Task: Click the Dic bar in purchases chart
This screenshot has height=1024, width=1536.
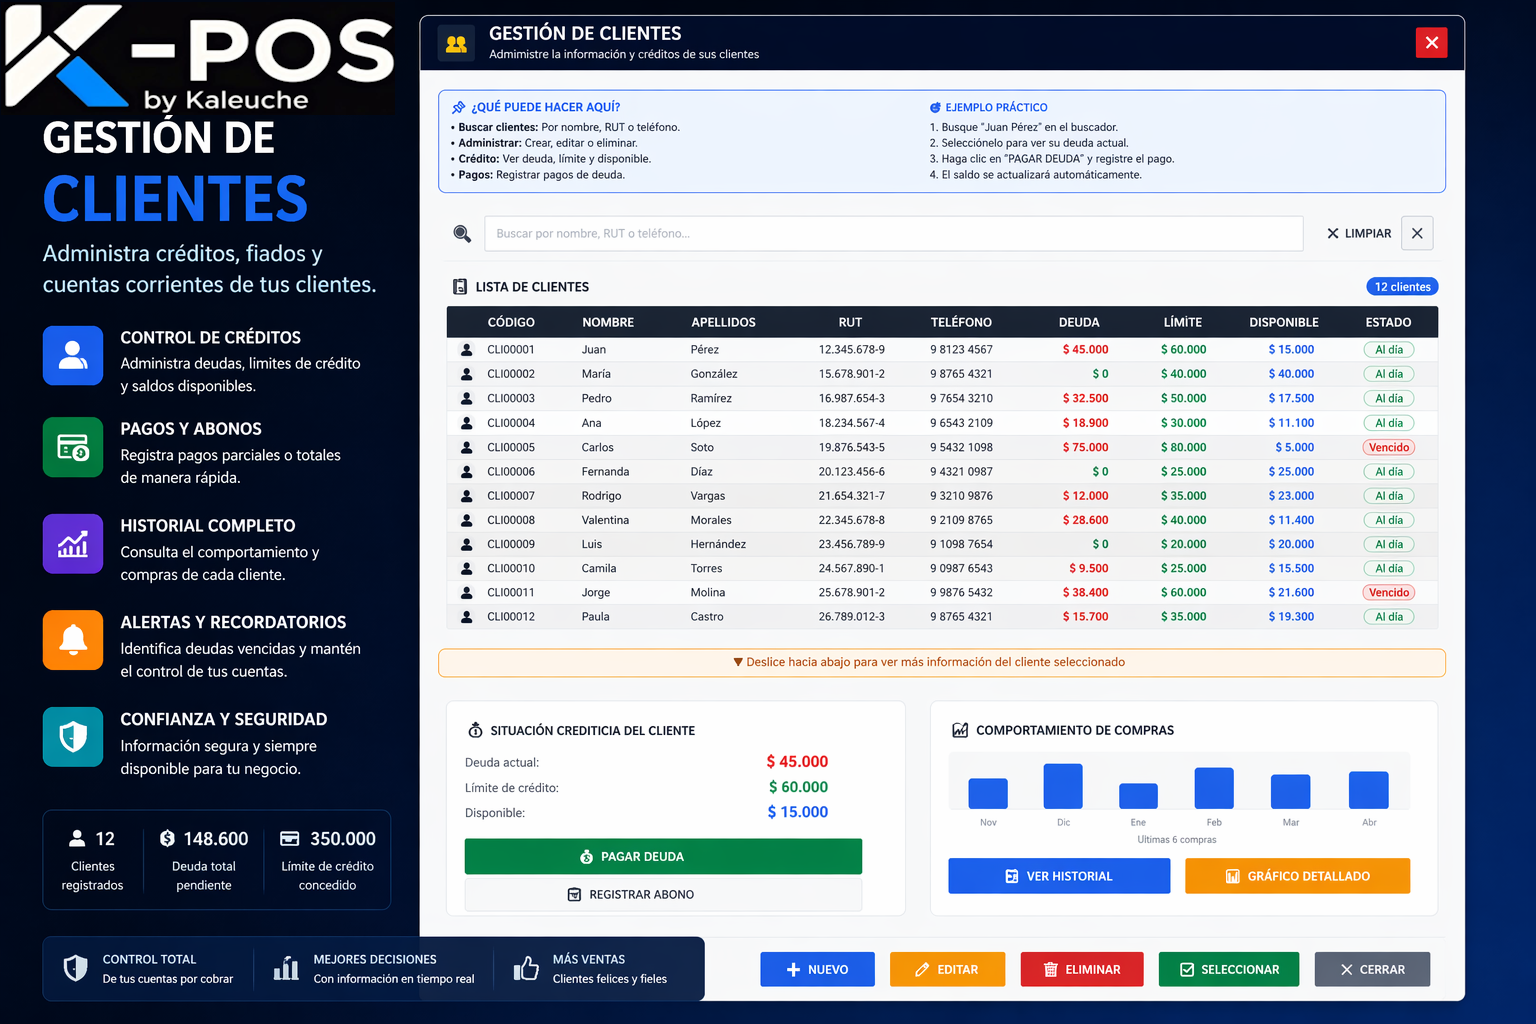Action: coord(1063,786)
